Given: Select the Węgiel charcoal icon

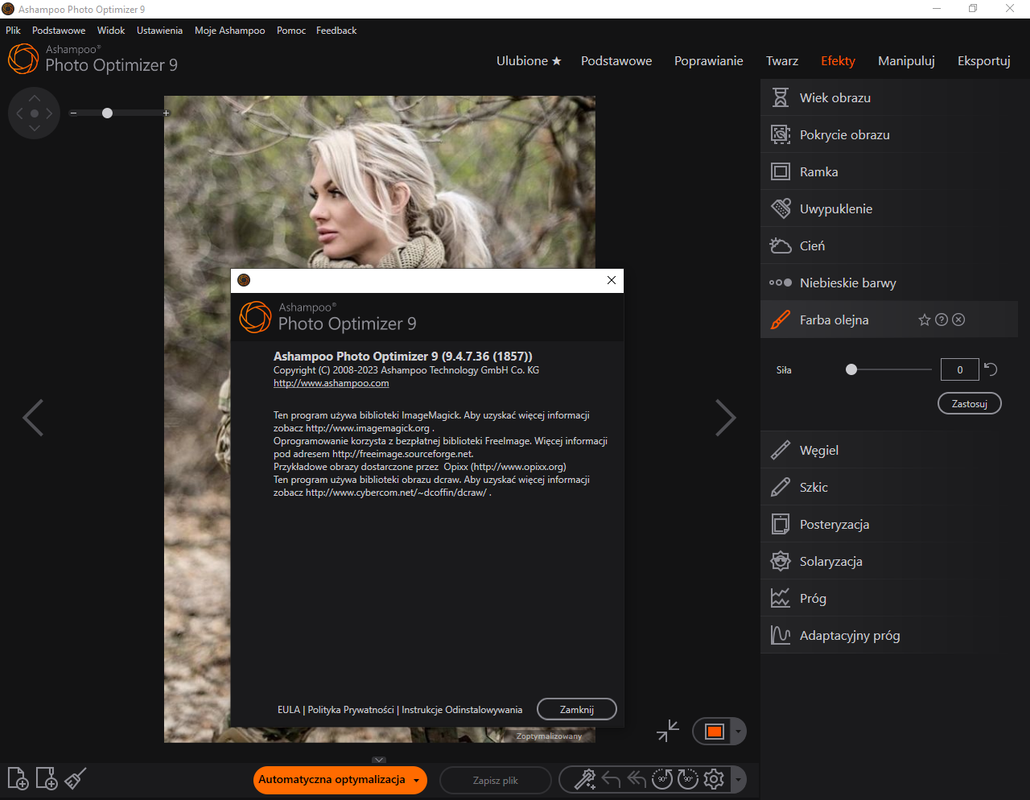Looking at the screenshot, I should tap(780, 450).
